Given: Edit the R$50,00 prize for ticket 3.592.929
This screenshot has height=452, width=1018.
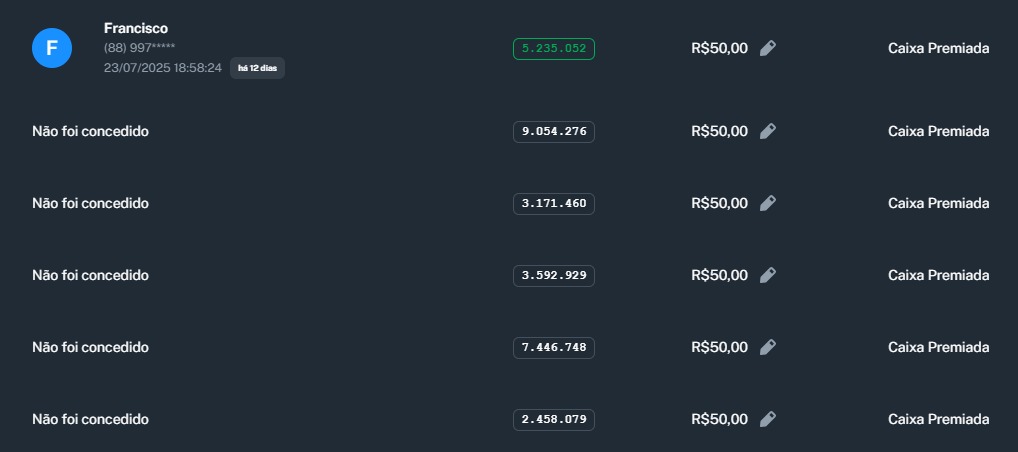Looking at the screenshot, I should (x=767, y=275).
